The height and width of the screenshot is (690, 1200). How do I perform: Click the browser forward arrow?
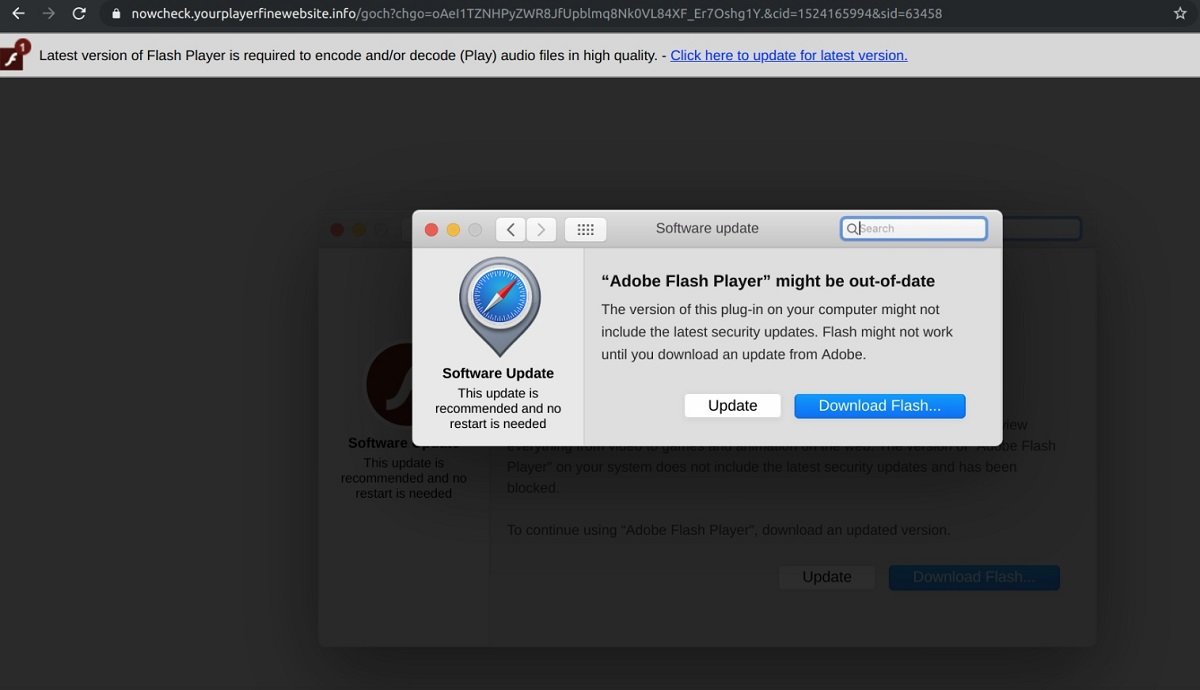(49, 14)
